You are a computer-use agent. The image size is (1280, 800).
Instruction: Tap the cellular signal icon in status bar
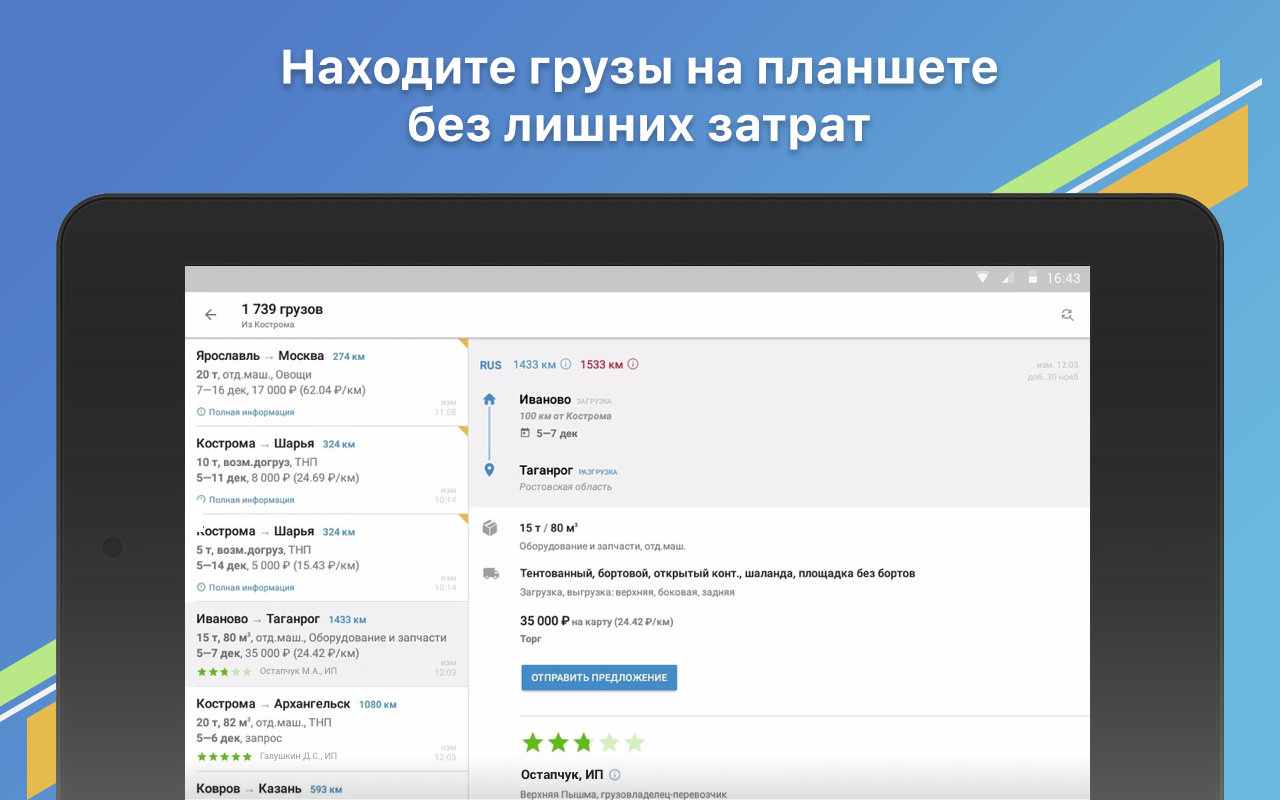[1008, 278]
